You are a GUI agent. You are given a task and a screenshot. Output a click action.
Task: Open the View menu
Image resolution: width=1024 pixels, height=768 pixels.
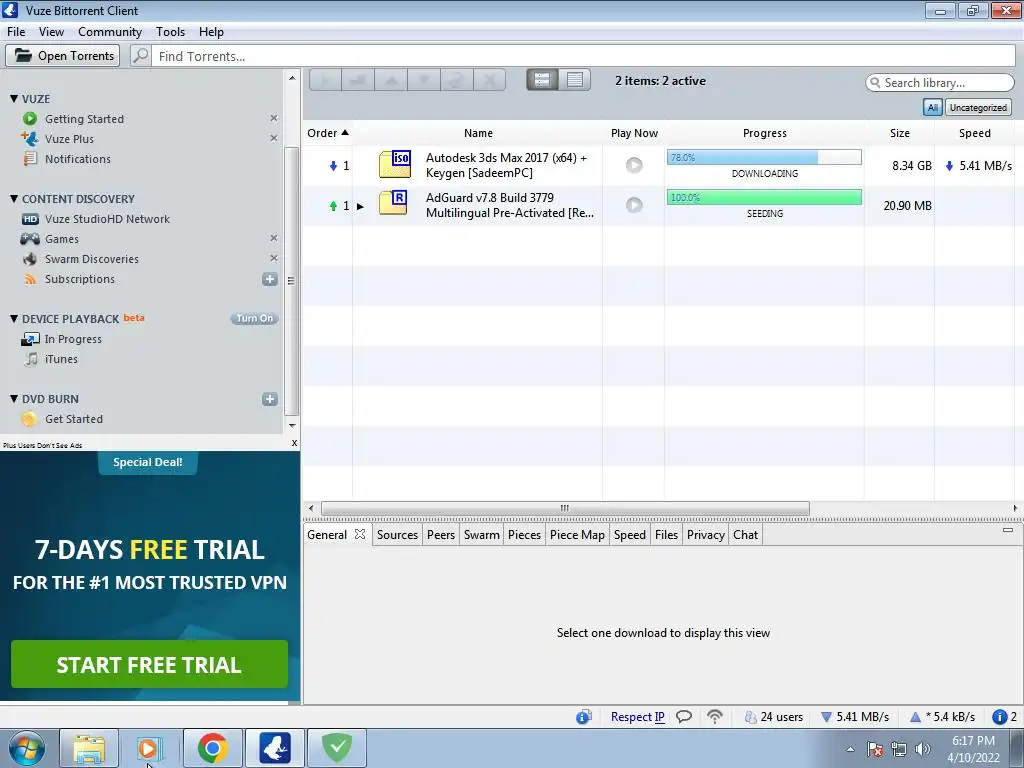[51, 31]
